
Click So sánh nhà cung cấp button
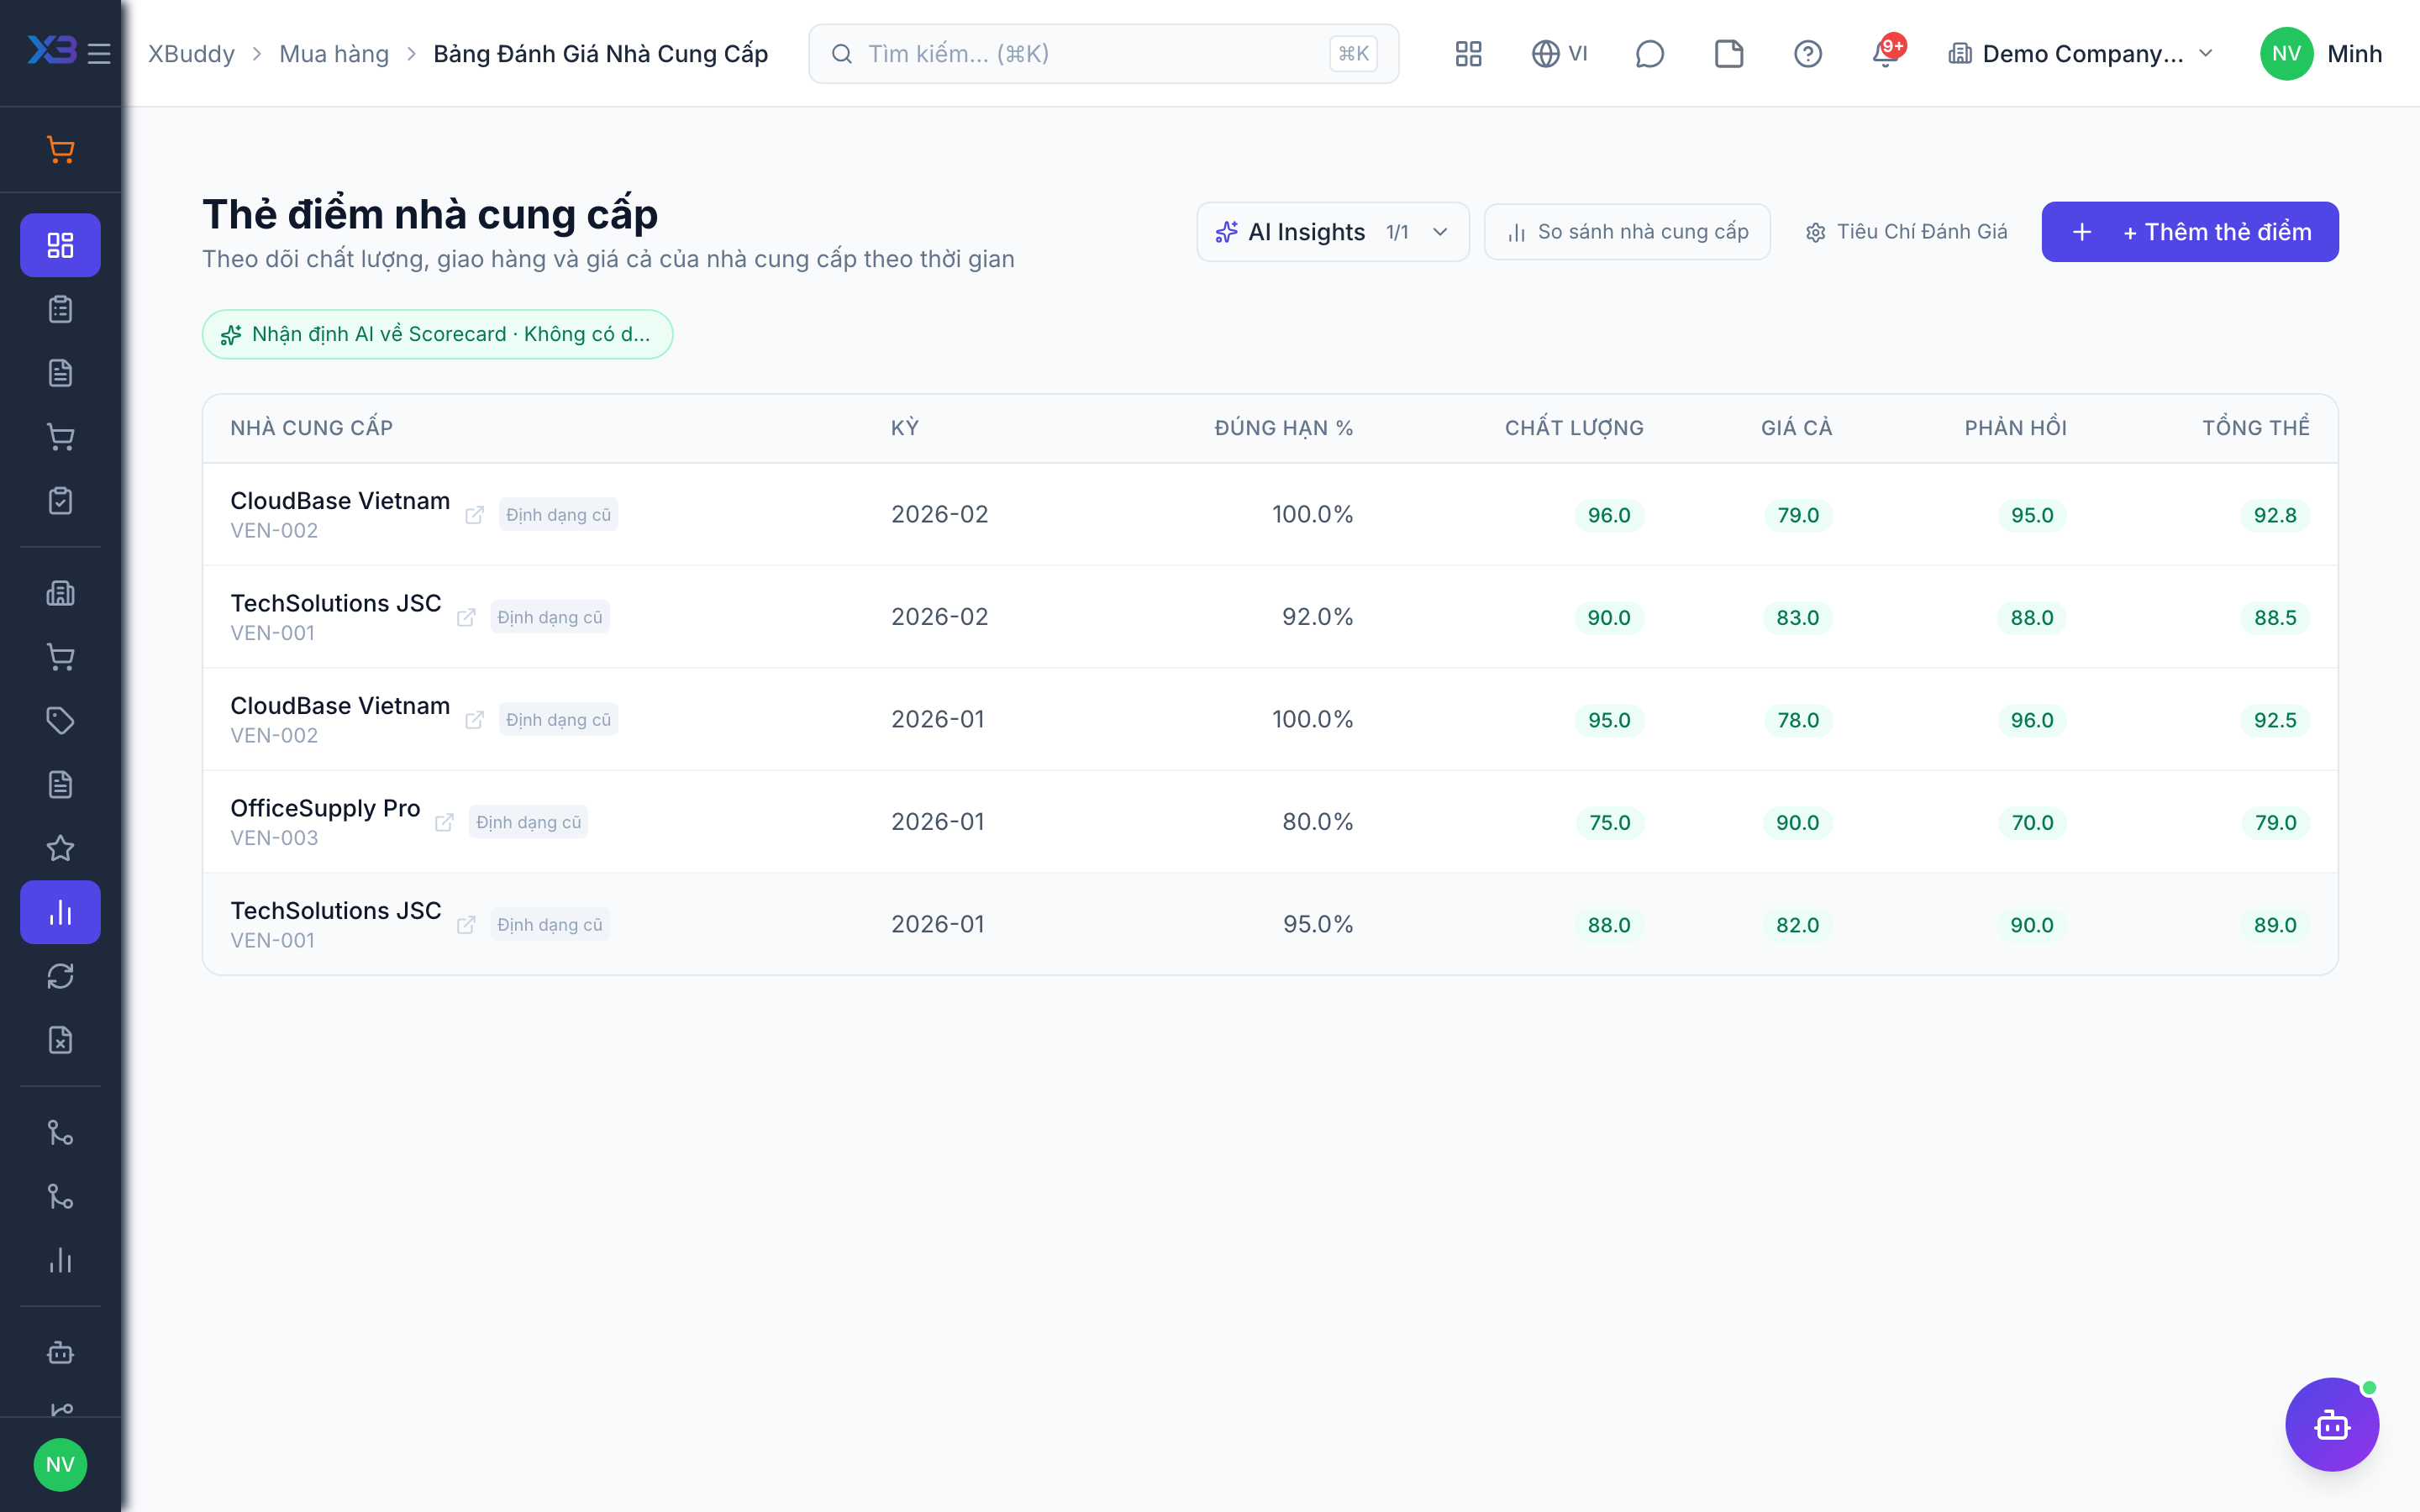(1627, 232)
